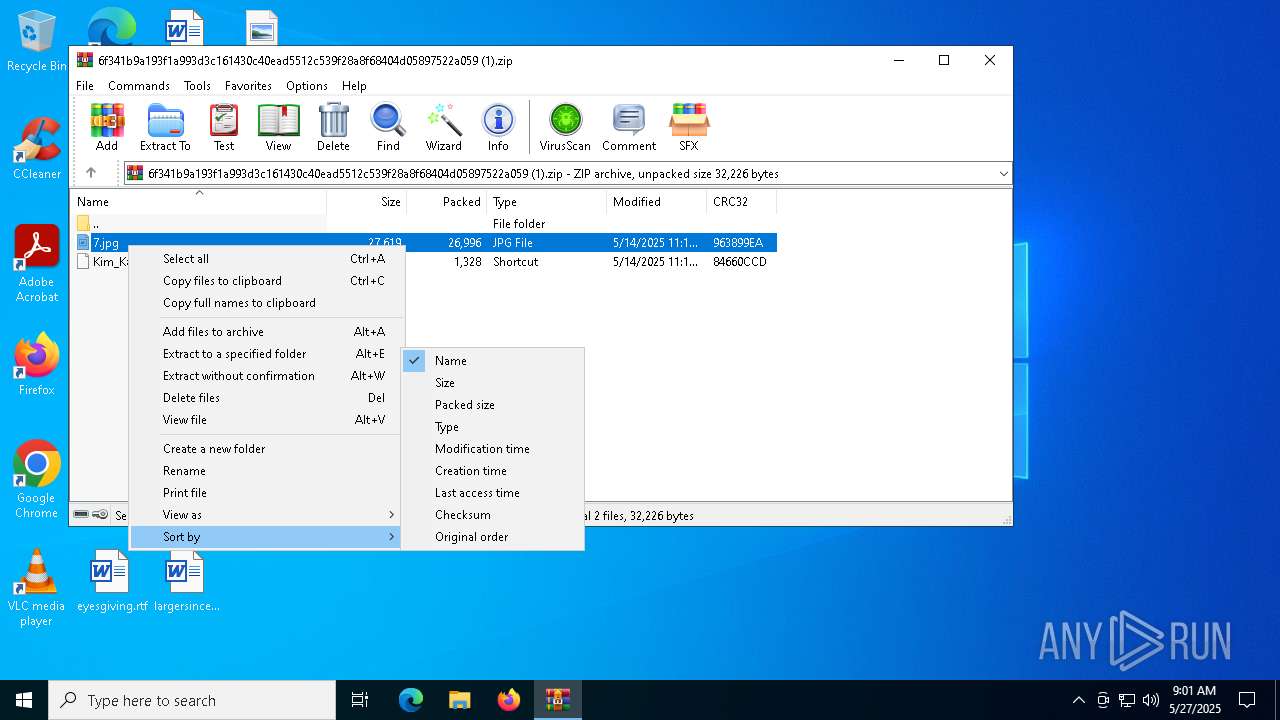
Task: Open the Options menu
Action: point(307,86)
